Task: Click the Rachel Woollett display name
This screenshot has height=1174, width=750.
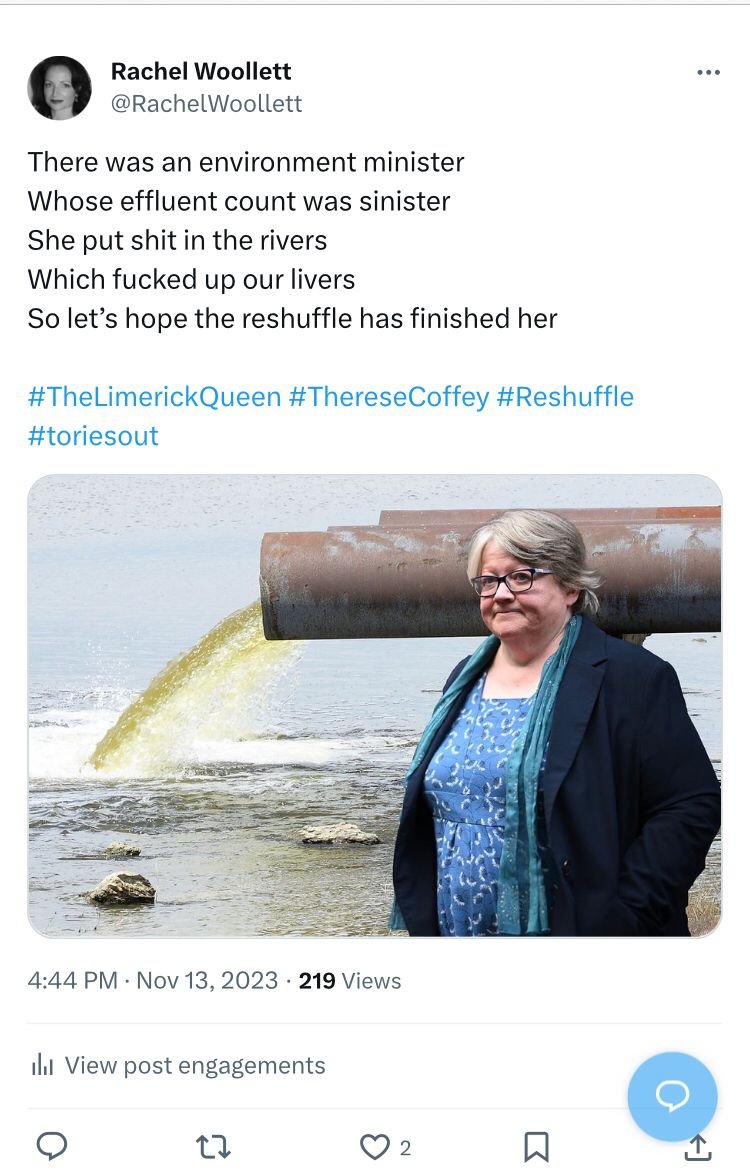Action: tap(201, 71)
